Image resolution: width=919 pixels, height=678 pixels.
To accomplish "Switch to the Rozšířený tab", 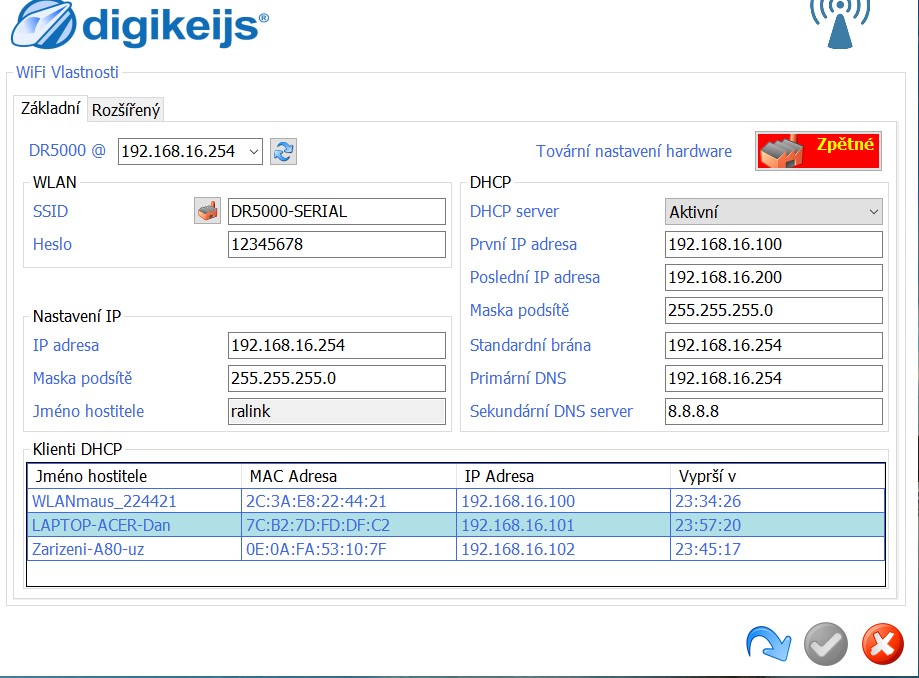I will (126, 110).
